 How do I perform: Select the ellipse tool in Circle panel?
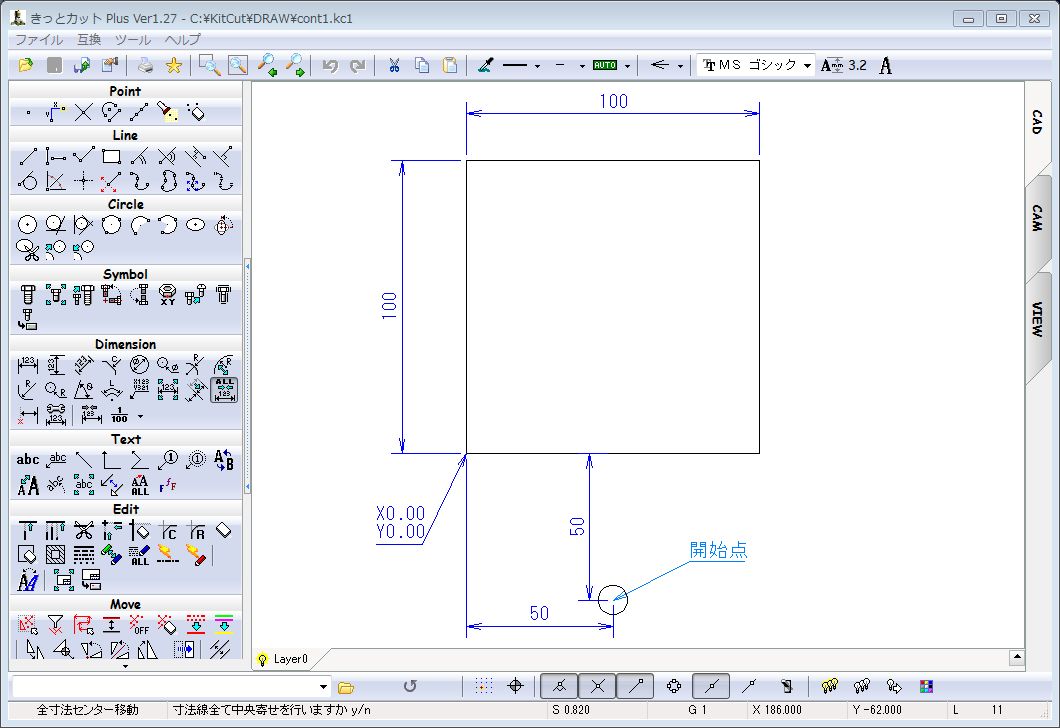coord(195,224)
